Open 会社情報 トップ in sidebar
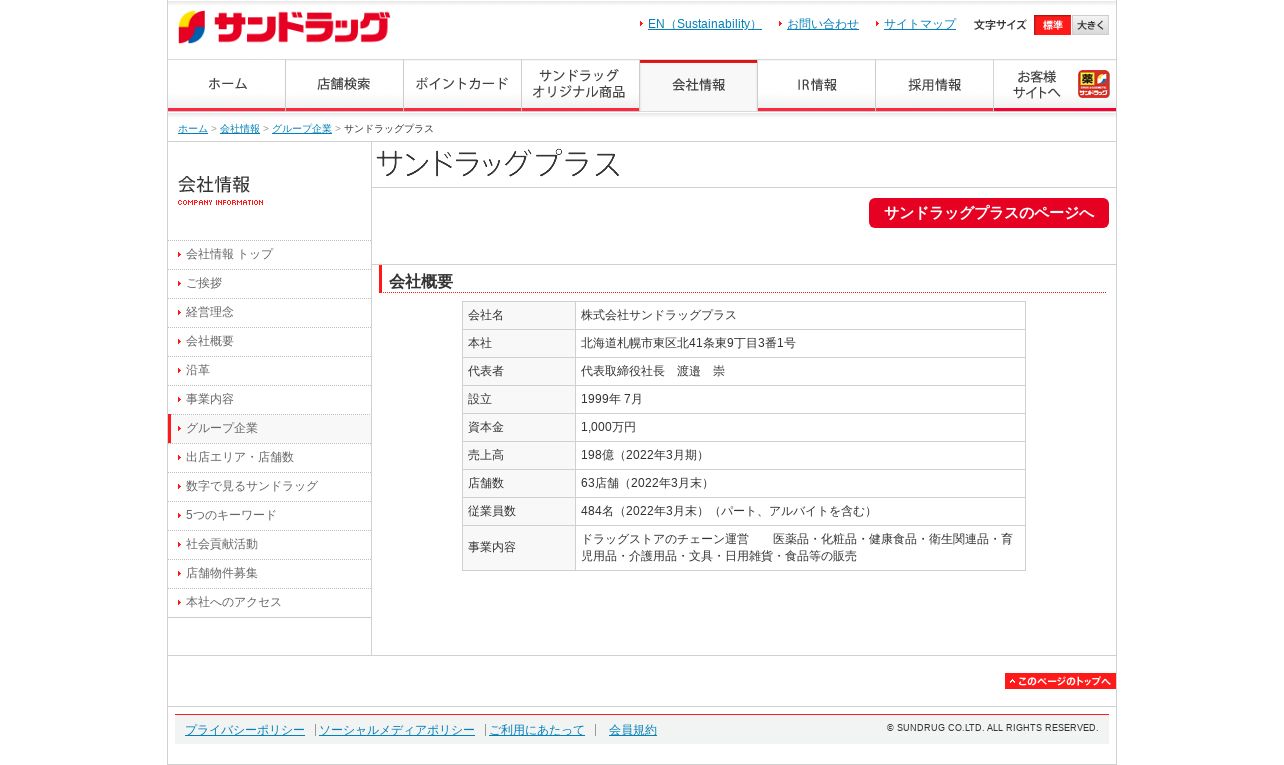Viewport: 1284px width, 765px height. [x=269, y=255]
